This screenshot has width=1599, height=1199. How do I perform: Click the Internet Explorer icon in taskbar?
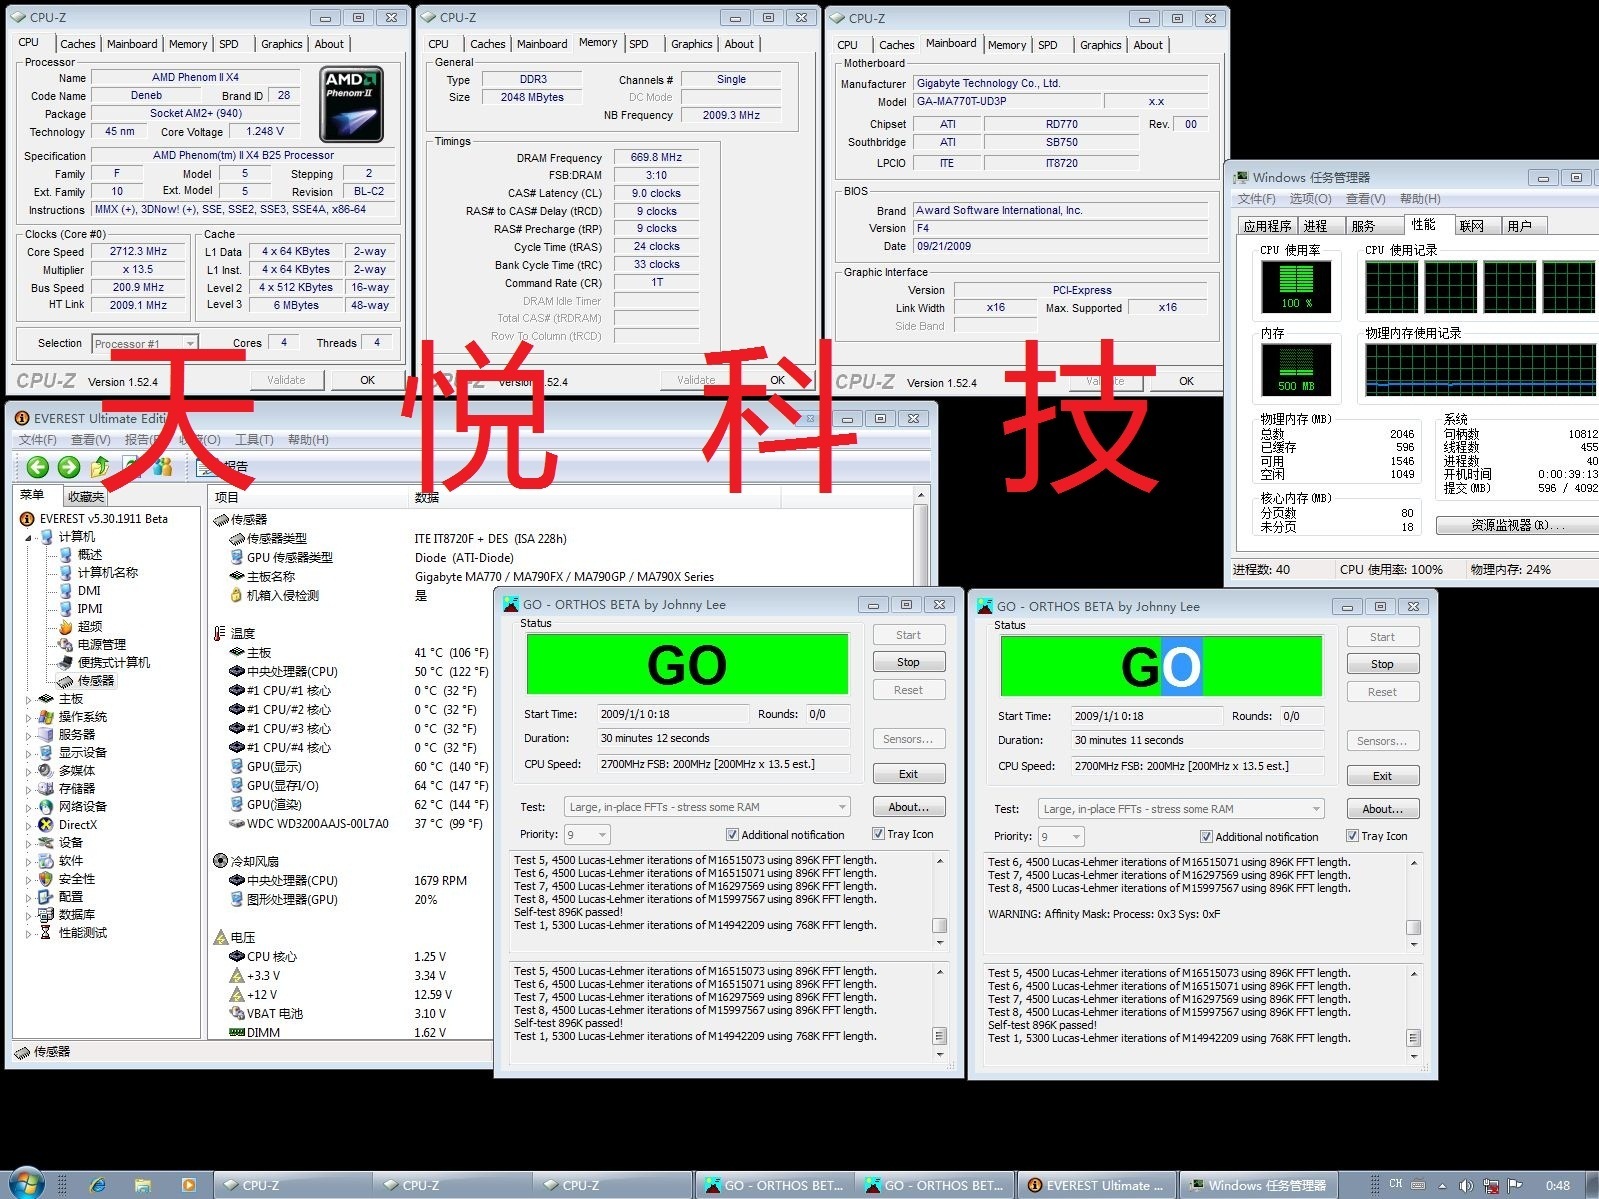pos(98,1185)
